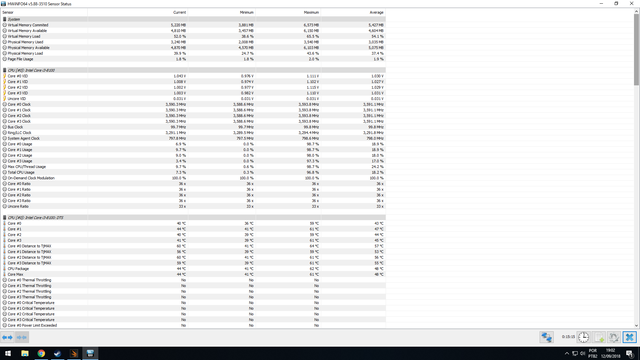
Task: Select the Physical Memory Used row
Action: [193, 42]
